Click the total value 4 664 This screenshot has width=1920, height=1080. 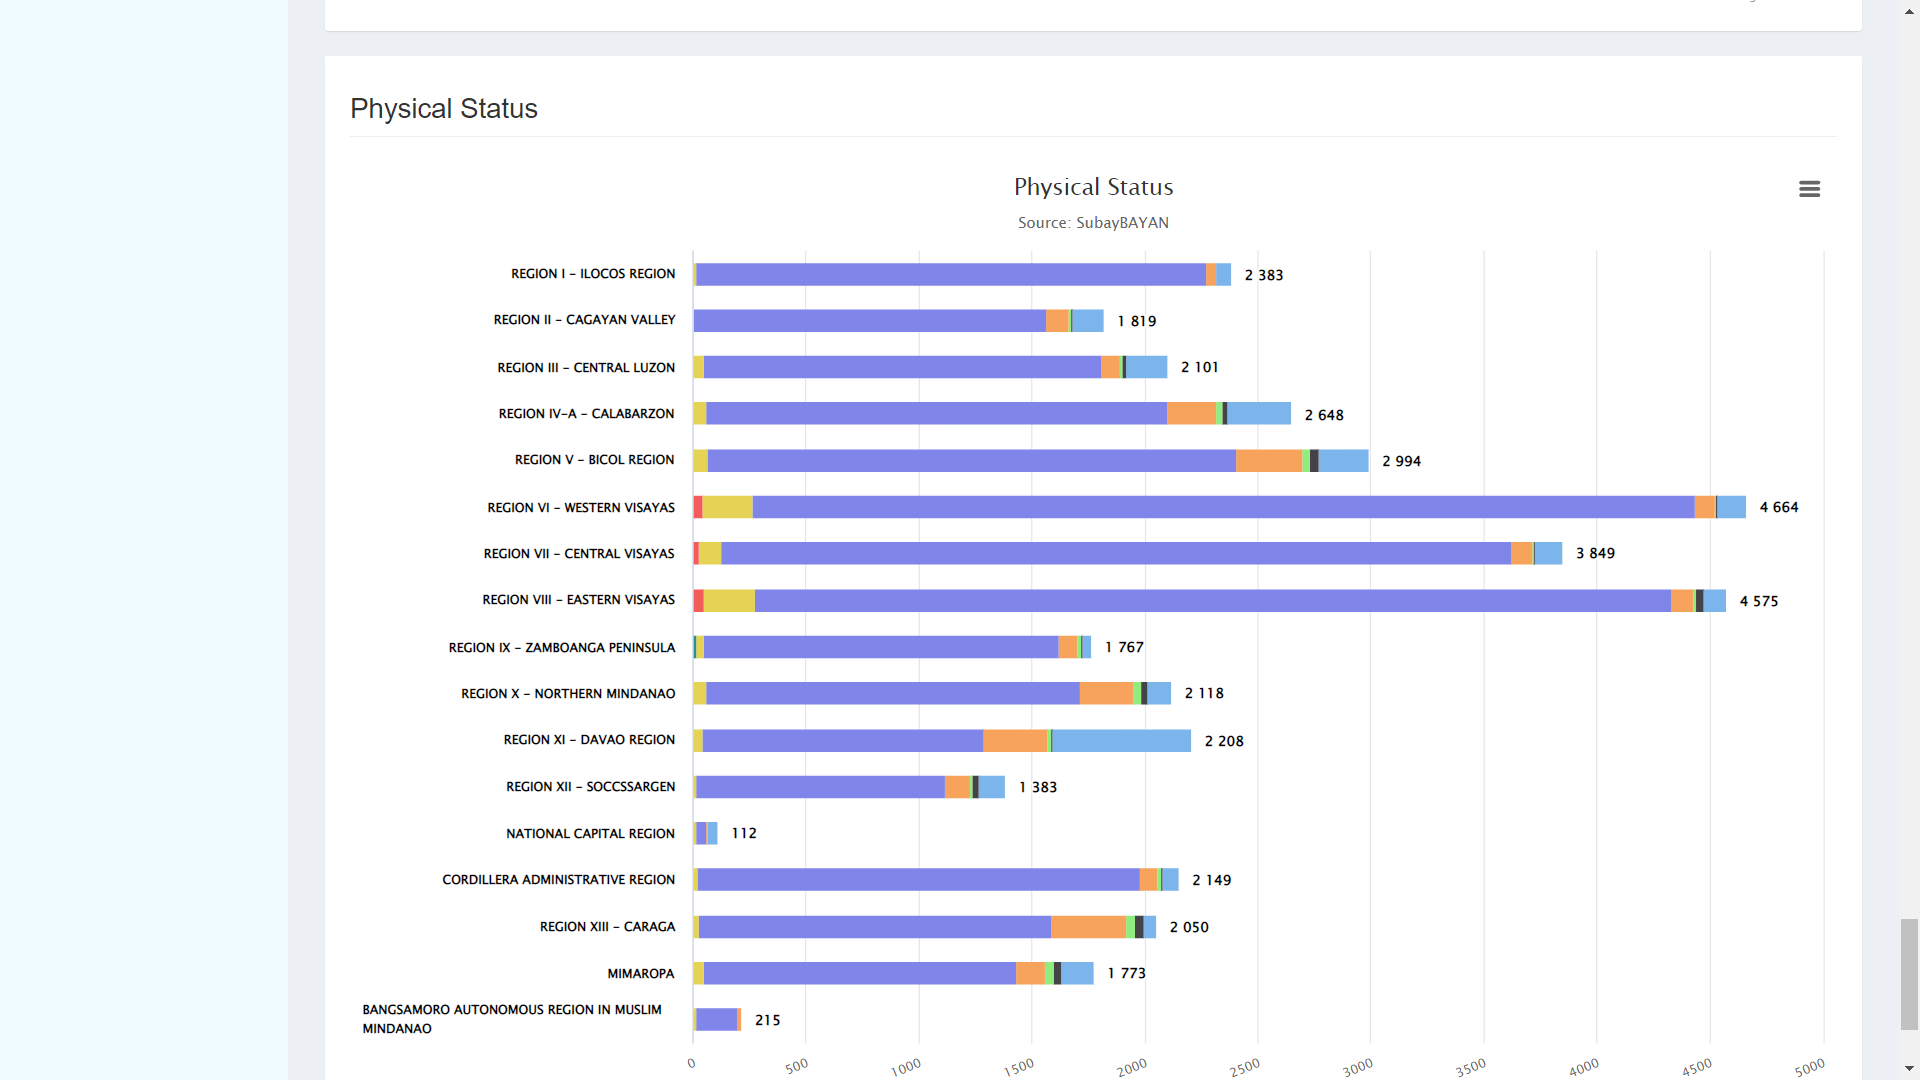pyautogui.click(x=1778, y=508)
